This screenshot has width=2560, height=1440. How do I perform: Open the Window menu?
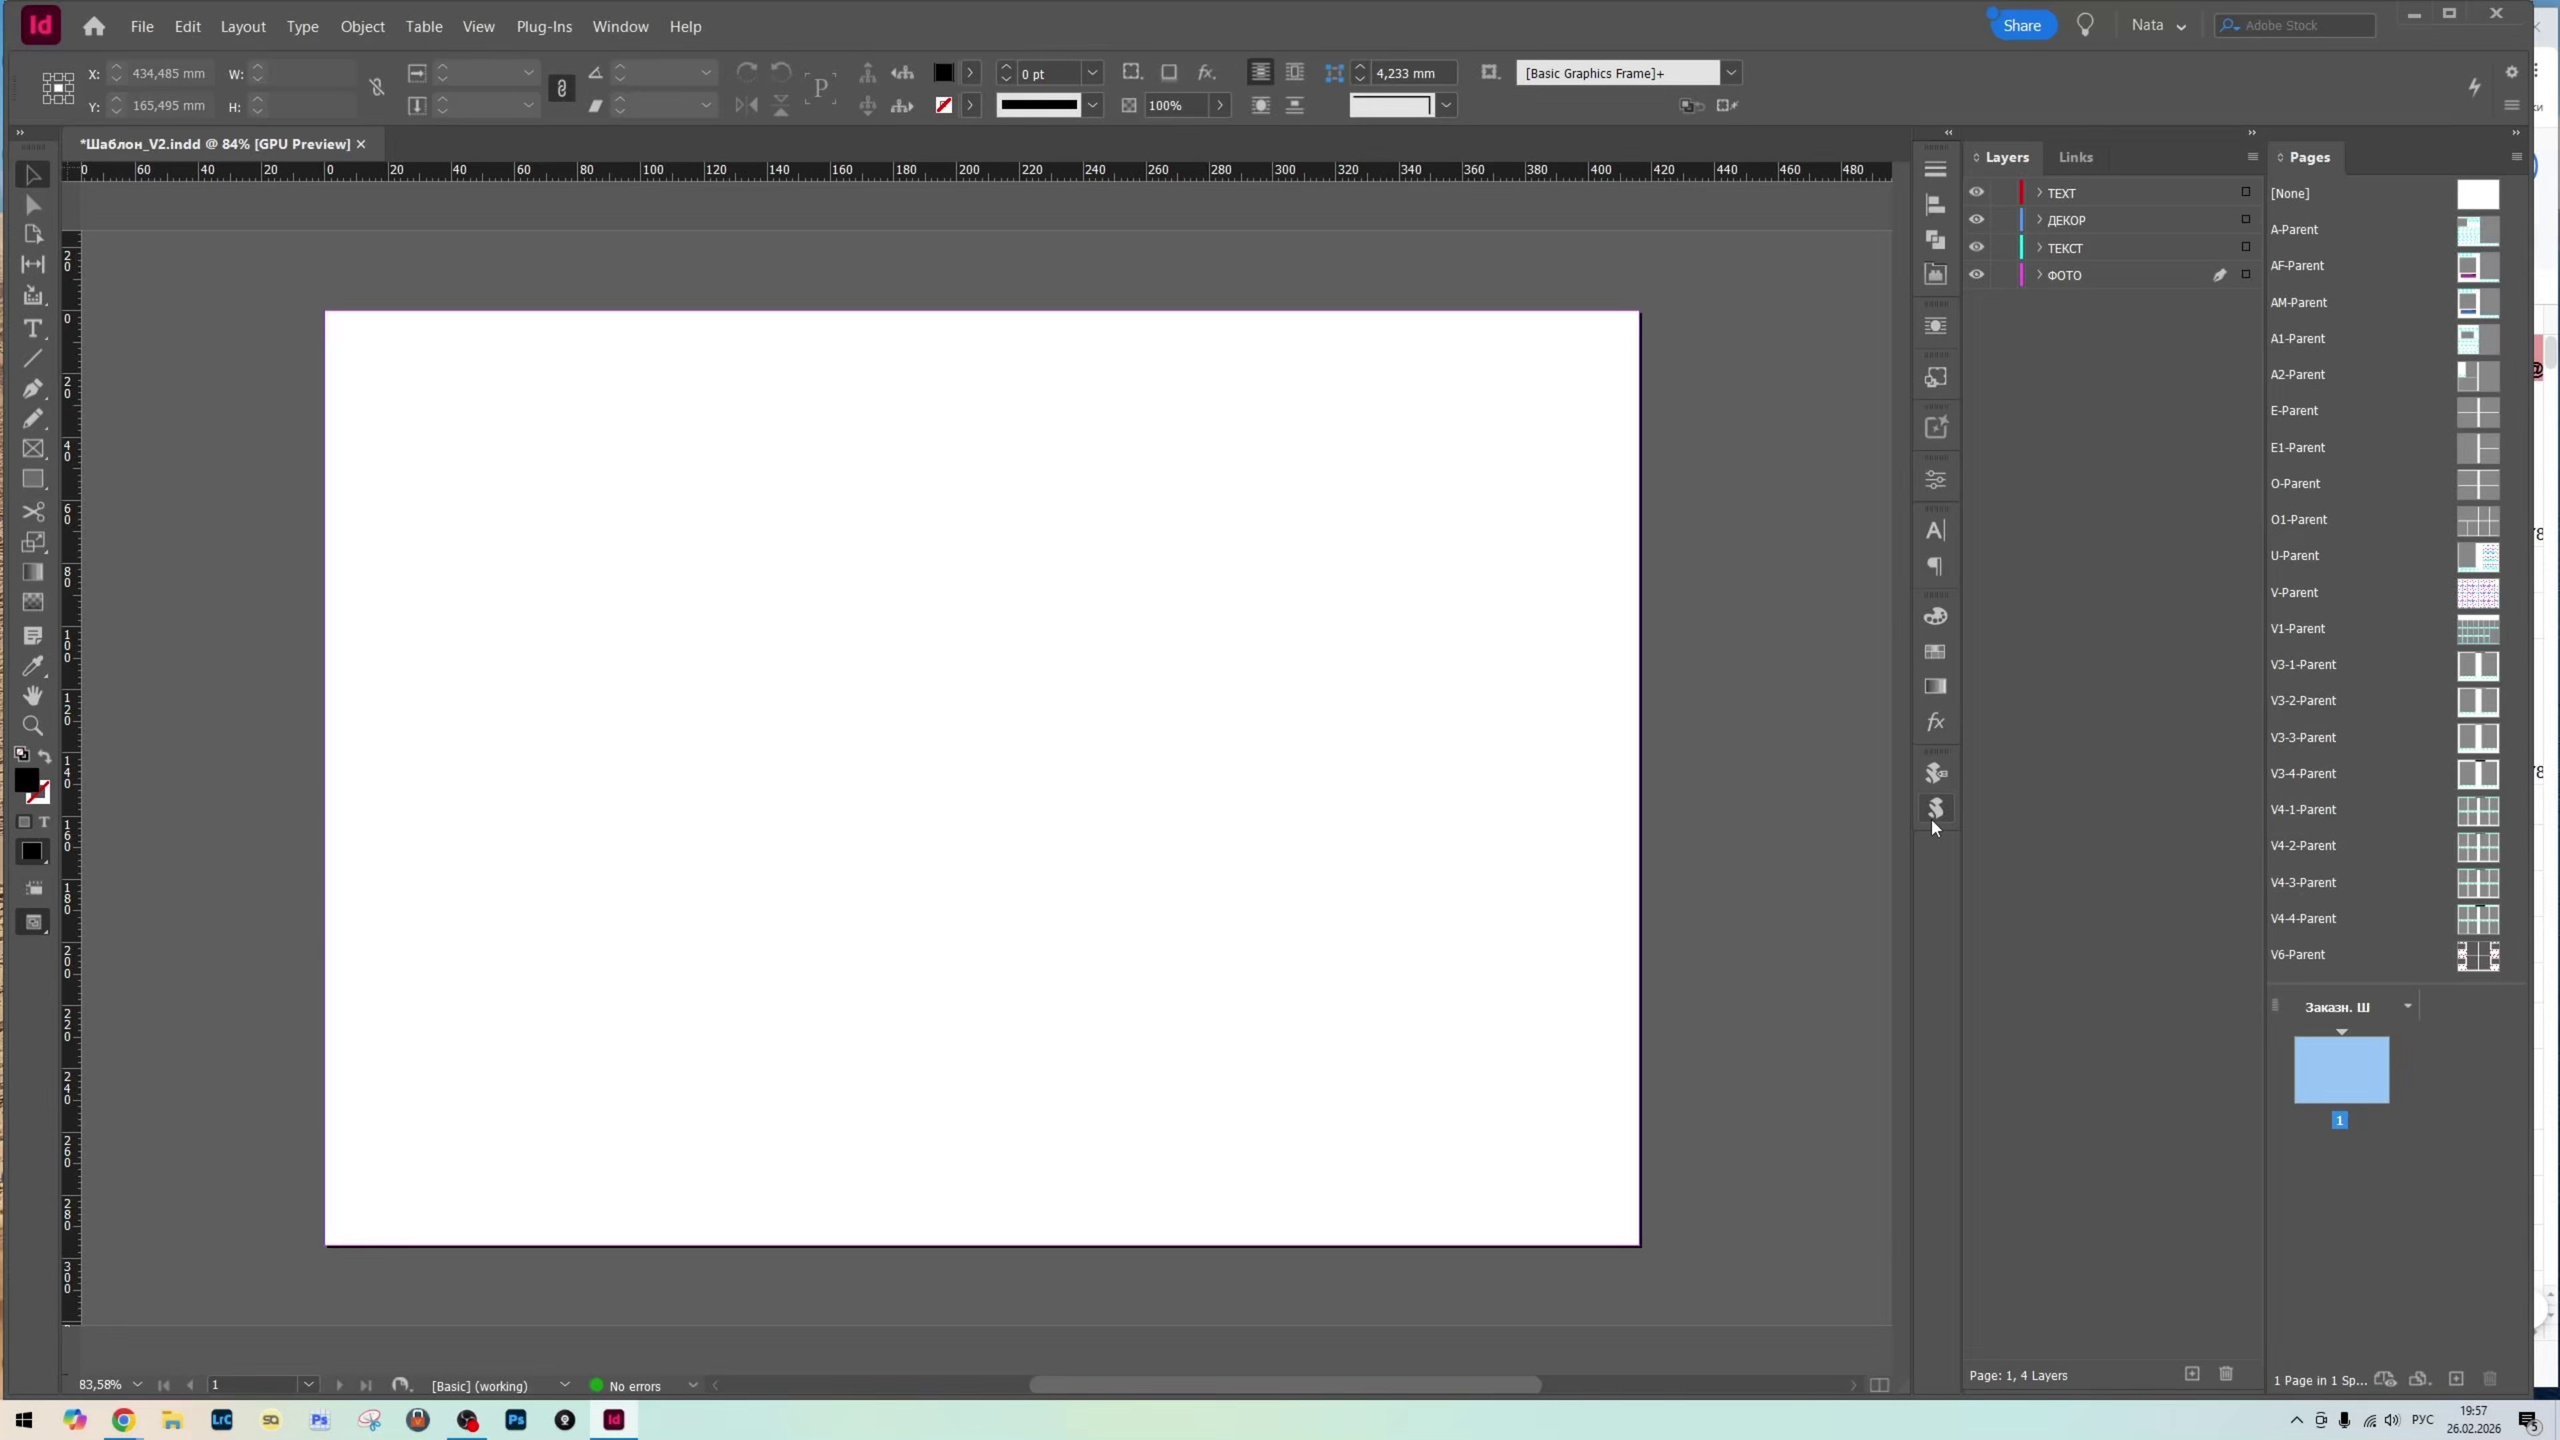tap(620, 27)
